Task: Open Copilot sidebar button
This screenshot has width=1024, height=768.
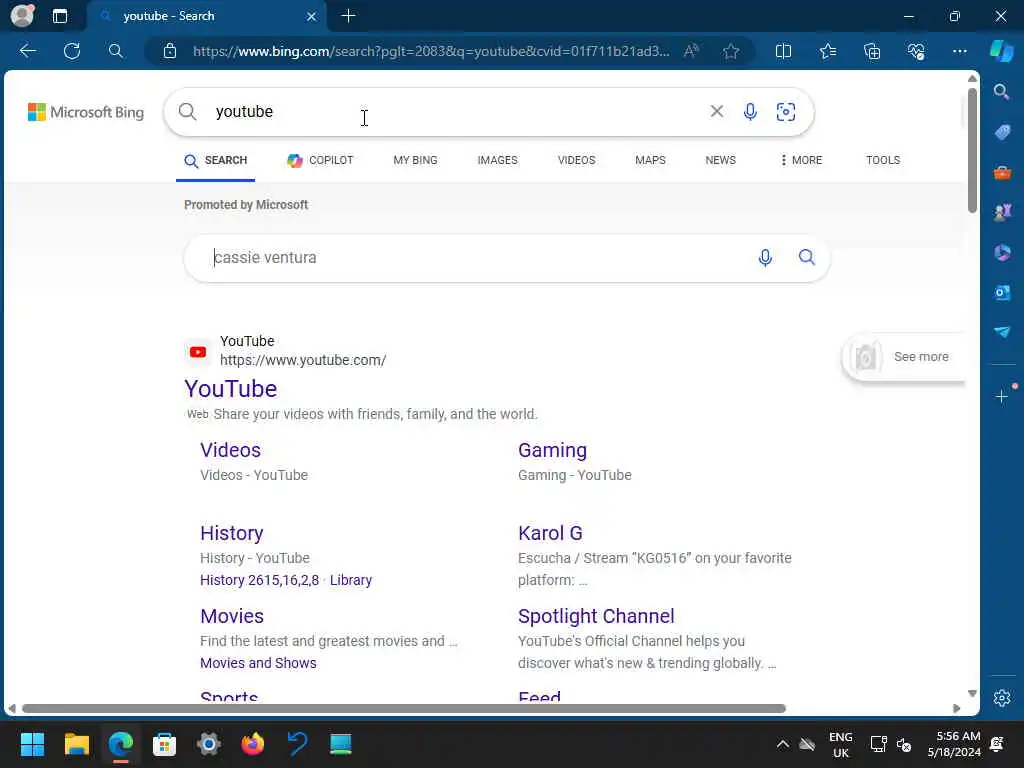Action: click(x=1002, y=50)
